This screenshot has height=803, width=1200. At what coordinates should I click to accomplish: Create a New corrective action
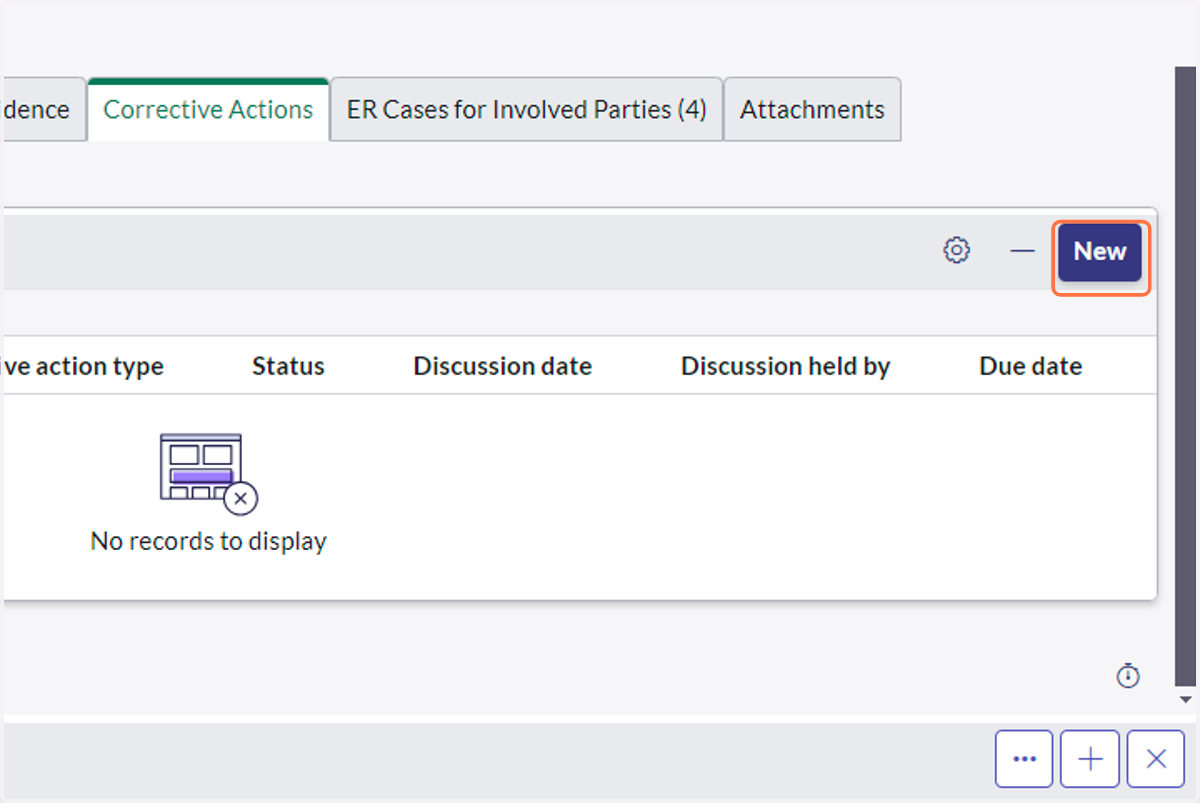coord(1100,252)
